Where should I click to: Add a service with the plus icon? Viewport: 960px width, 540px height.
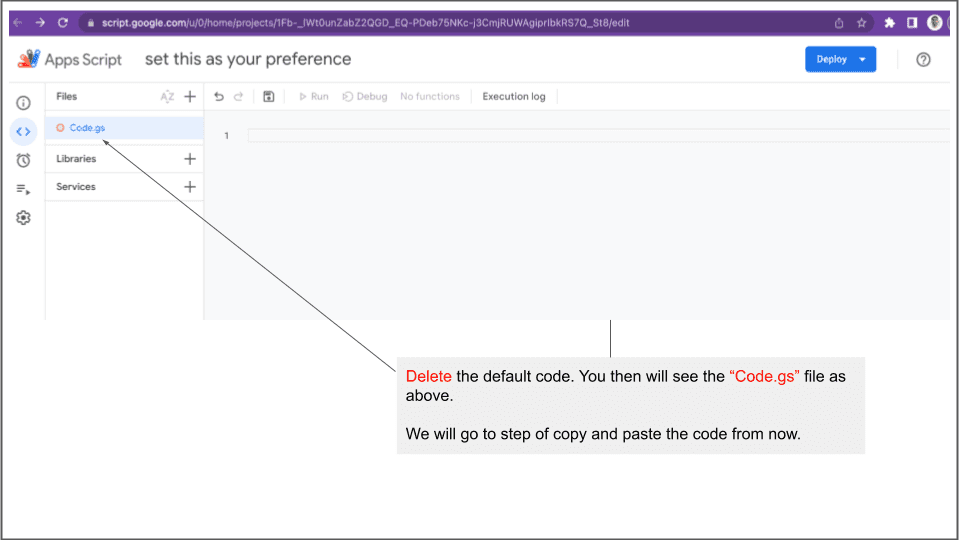click(x=190, y=187)
